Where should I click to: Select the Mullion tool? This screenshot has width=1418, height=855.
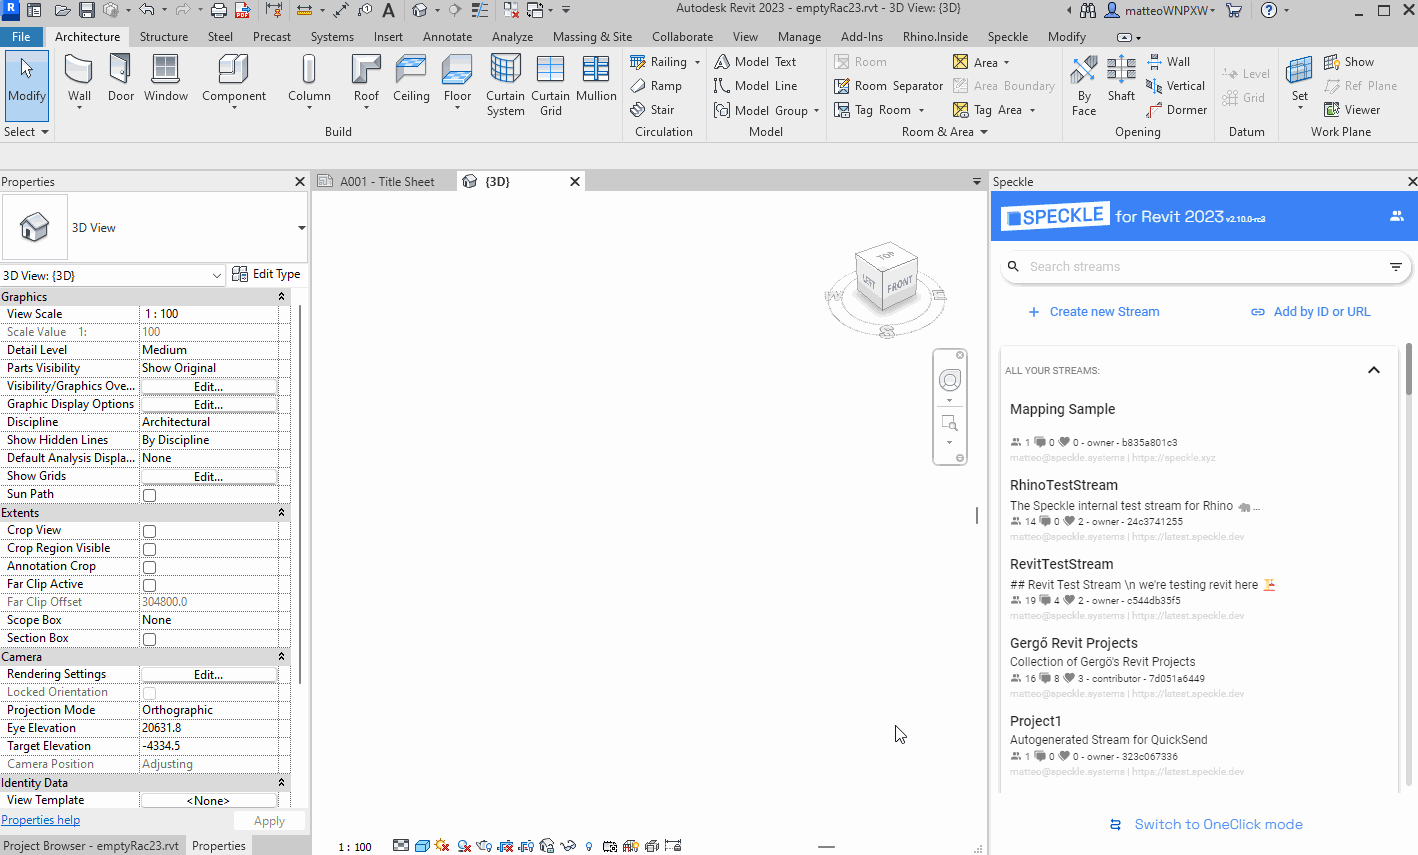tap(596, 79)
